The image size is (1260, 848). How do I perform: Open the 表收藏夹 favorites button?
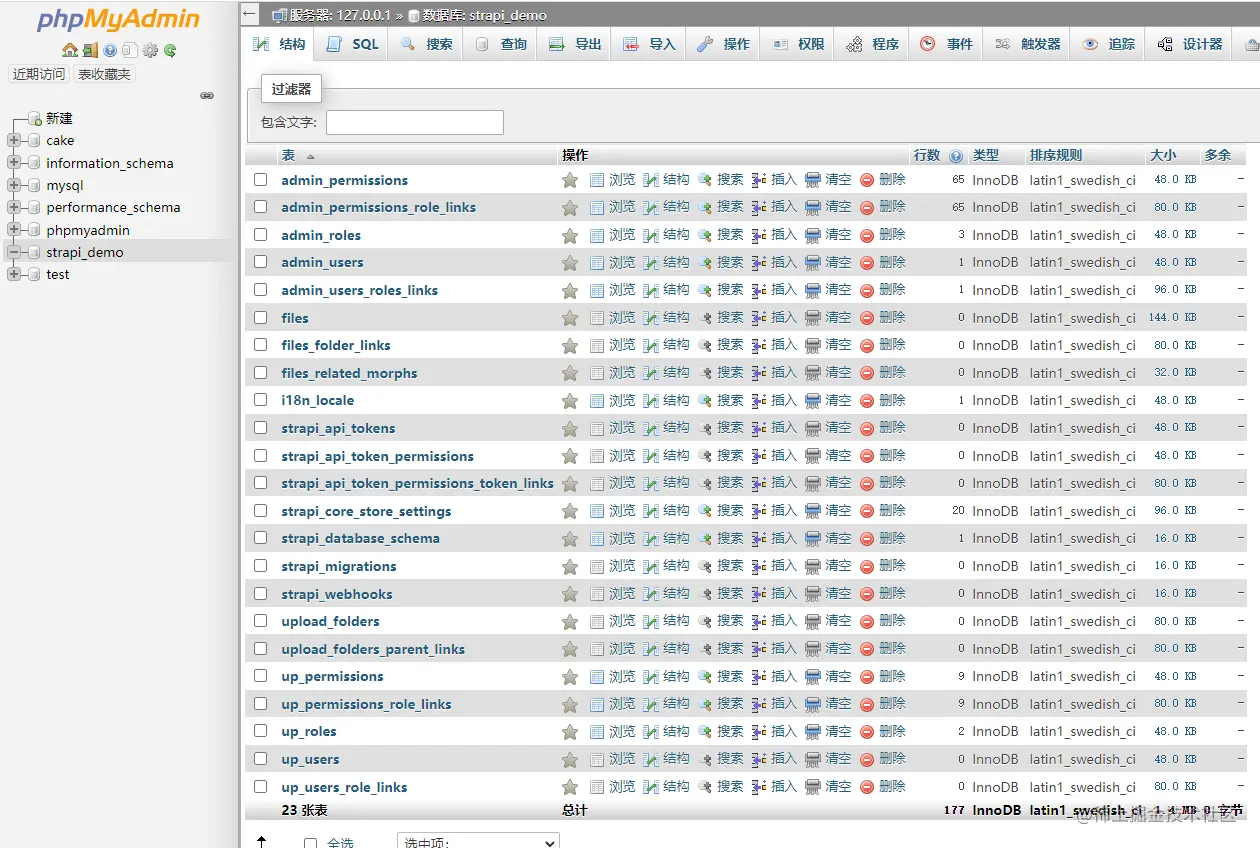[x=104, y=74]
